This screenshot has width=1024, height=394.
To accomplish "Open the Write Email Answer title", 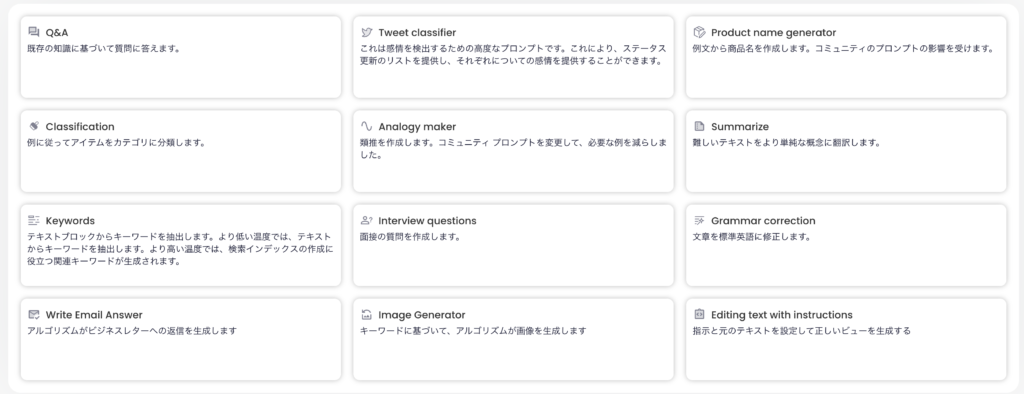I will click(x=94, y=315).
